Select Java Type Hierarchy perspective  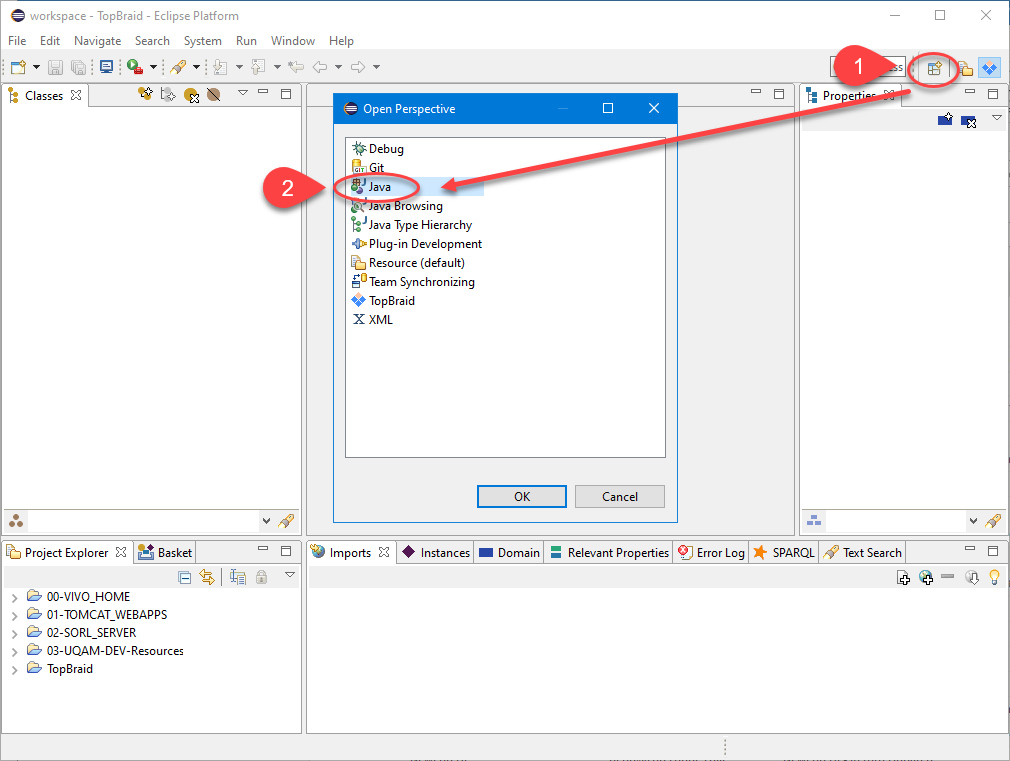pos(412,225)
